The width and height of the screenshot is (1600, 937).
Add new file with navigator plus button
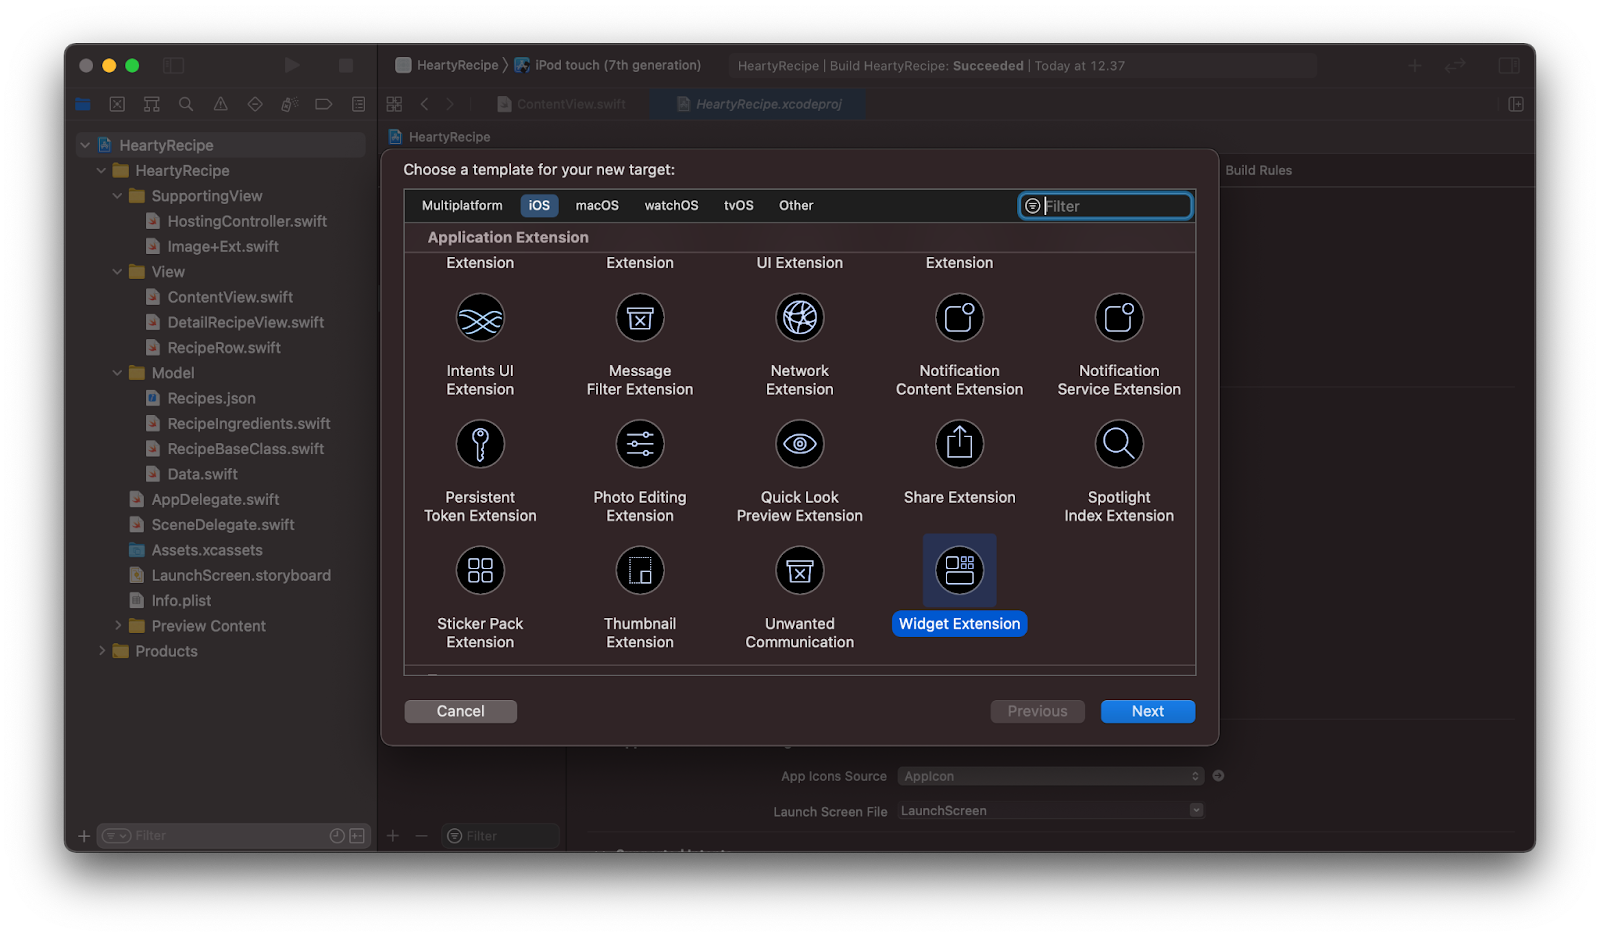pyautogui.click(x=84, y=836)
